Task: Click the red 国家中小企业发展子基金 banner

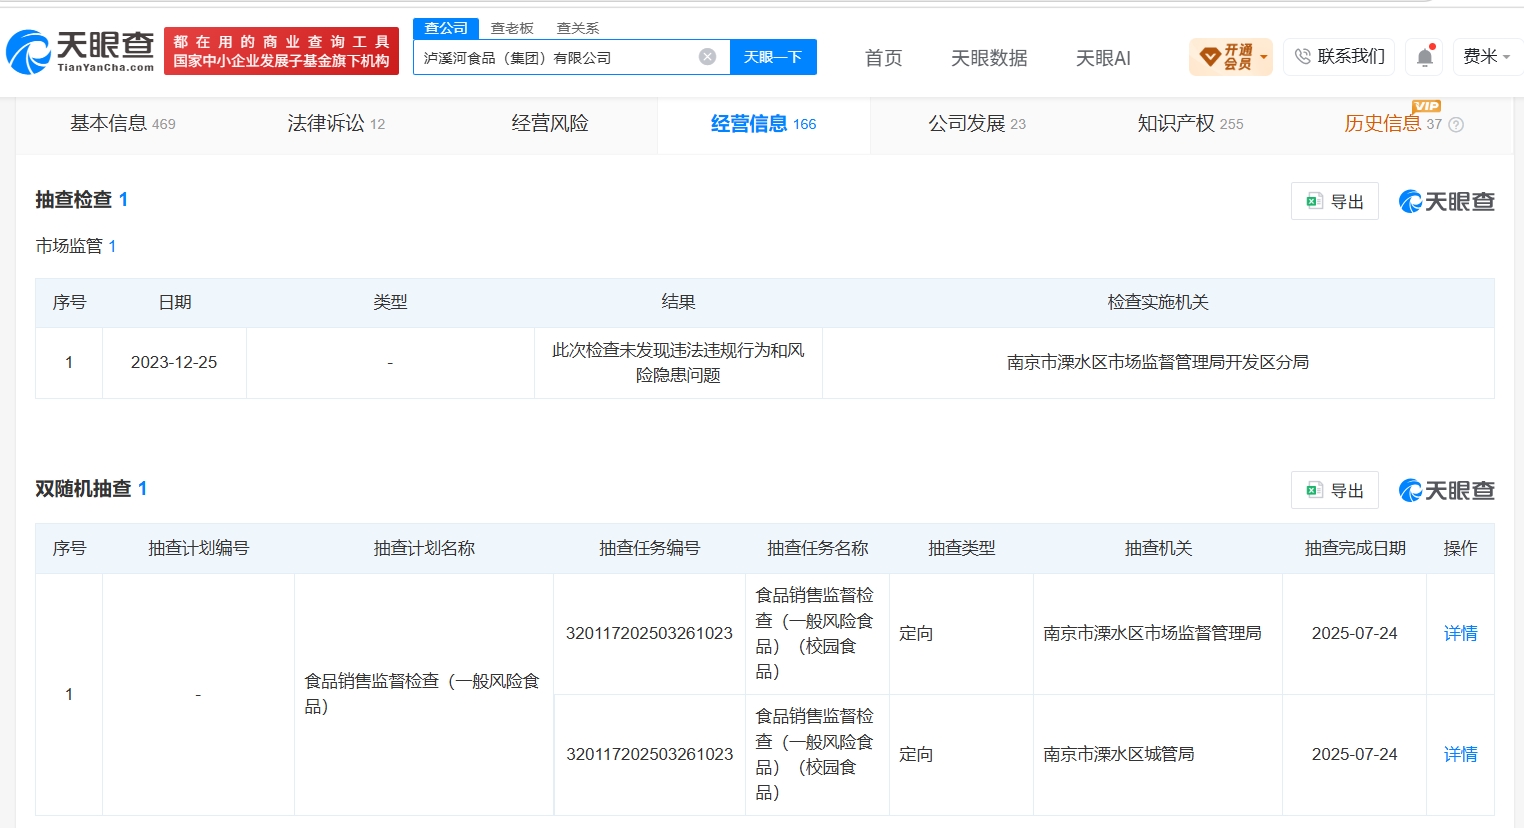Action: coord(281,51)
